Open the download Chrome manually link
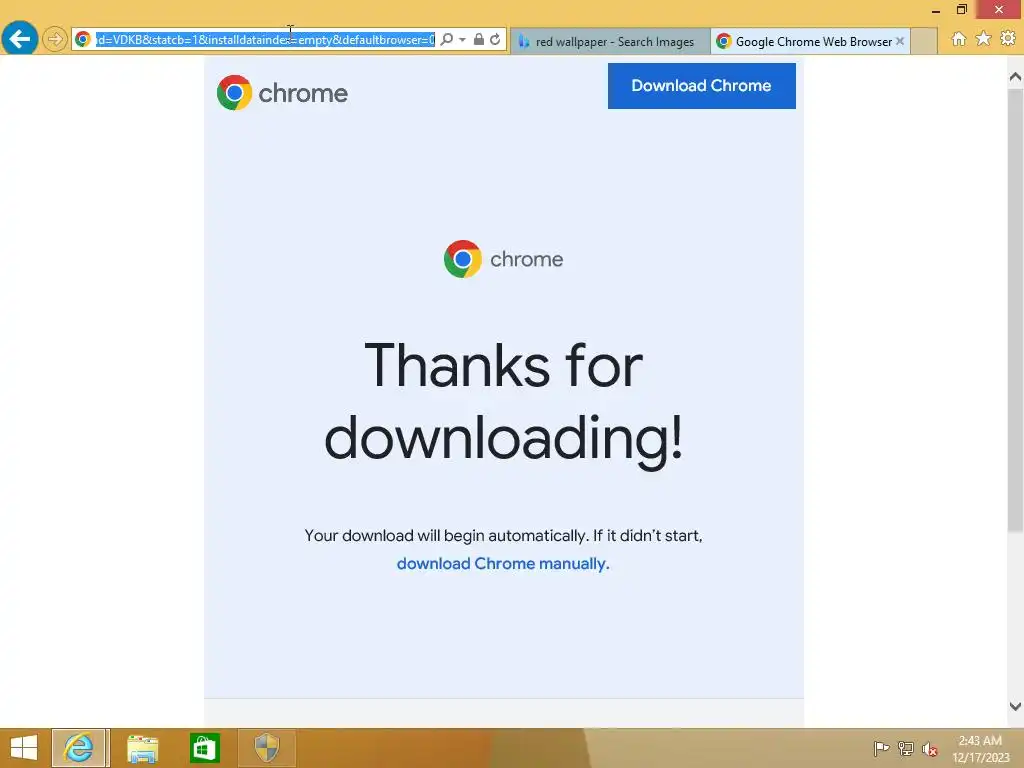Screen dimensions: 1024x768 (503, 564)
